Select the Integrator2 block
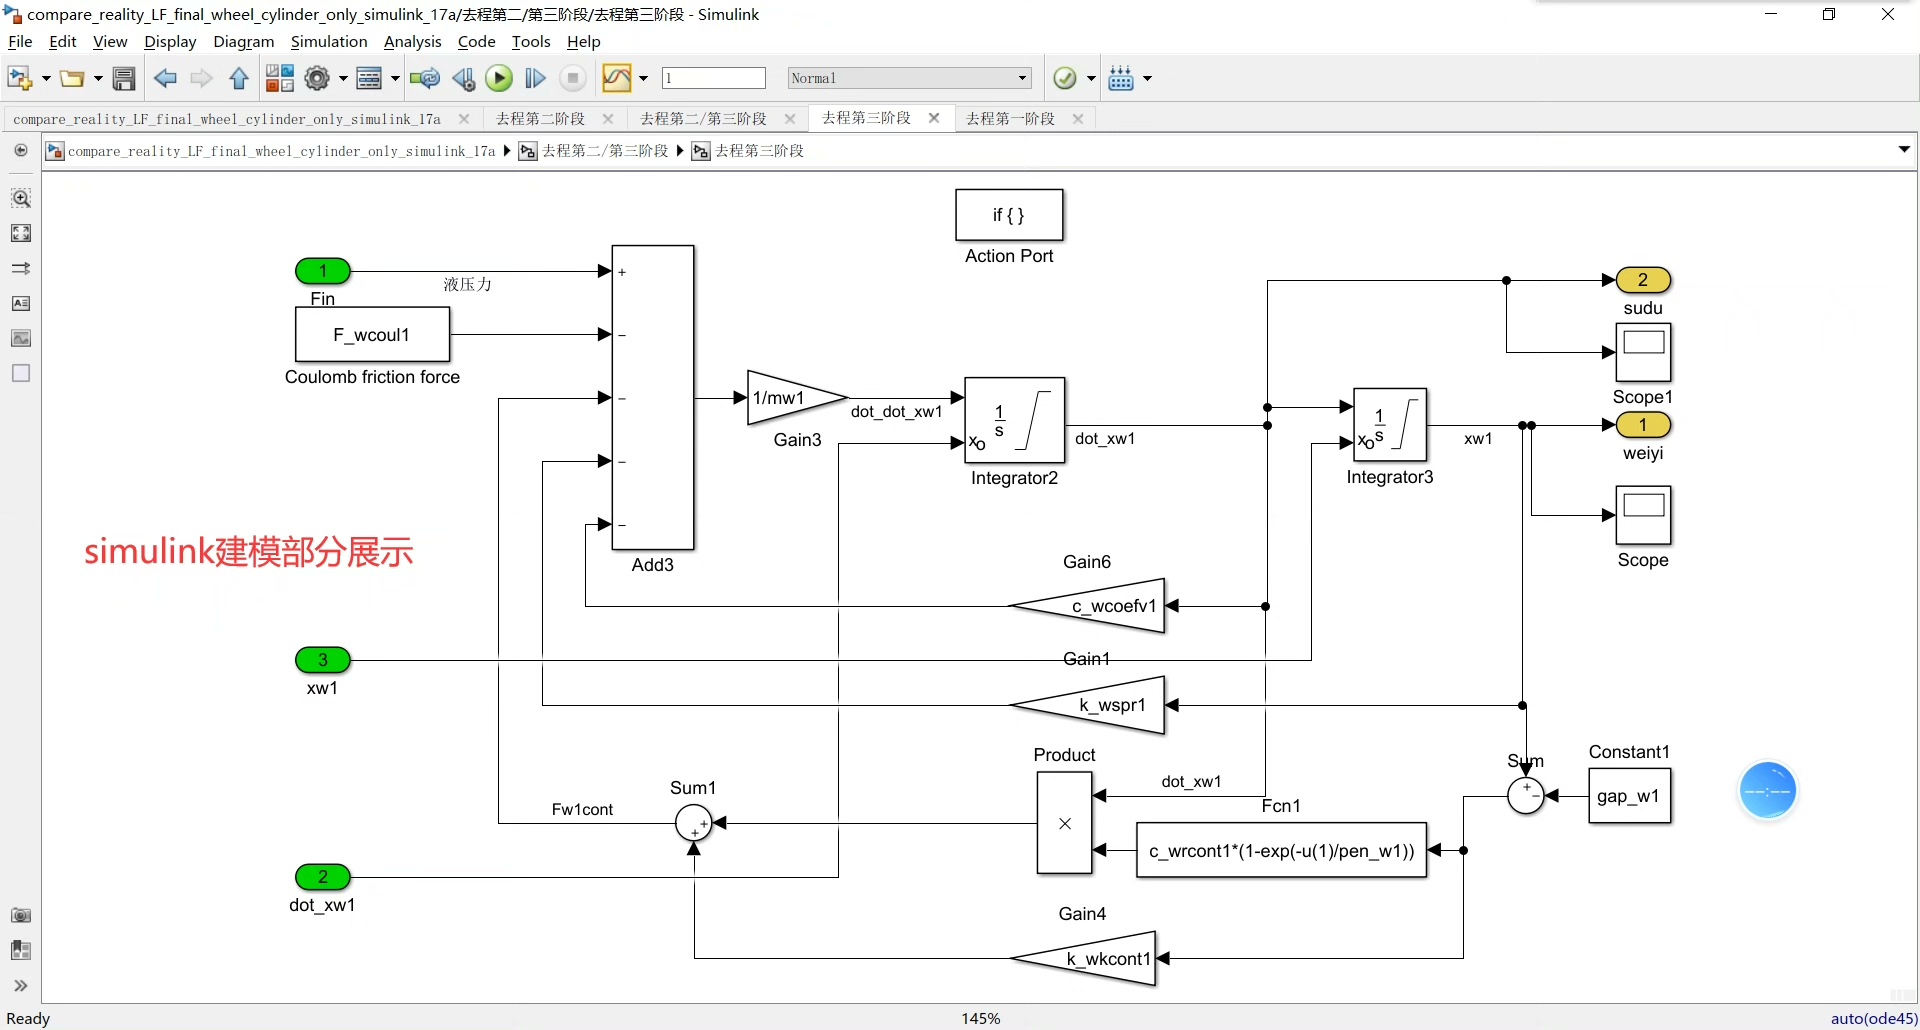This screenshot has height=1030, width=1920. [x=1014, y=420]
